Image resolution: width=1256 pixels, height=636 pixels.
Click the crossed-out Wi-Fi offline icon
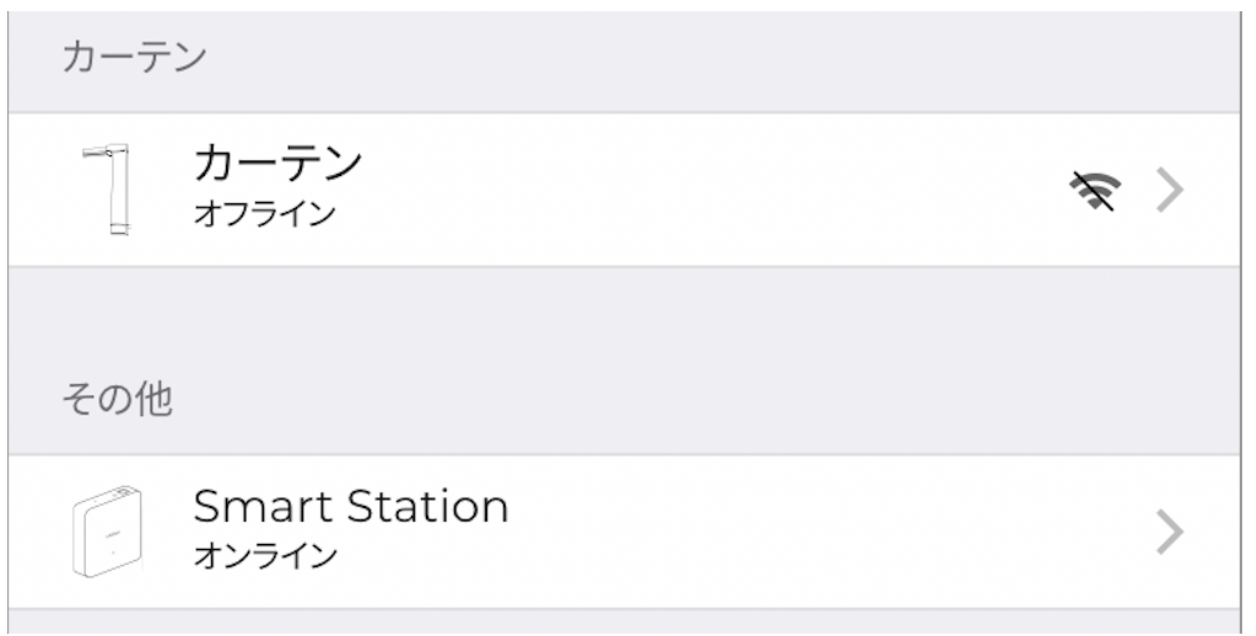(1096, 190)
